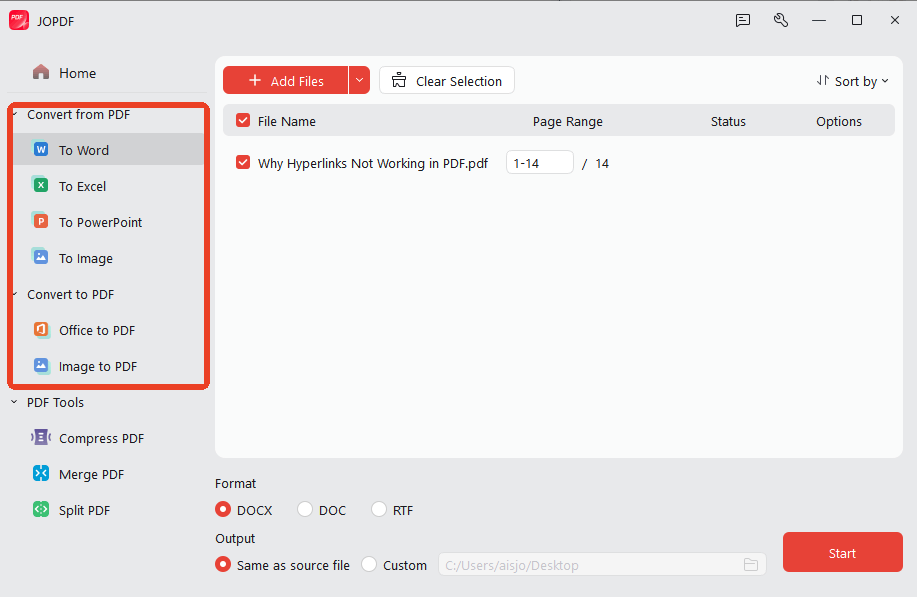
Task: Click the output path field C:/Users/aisjo/Desktop
Action: [602, 565]
